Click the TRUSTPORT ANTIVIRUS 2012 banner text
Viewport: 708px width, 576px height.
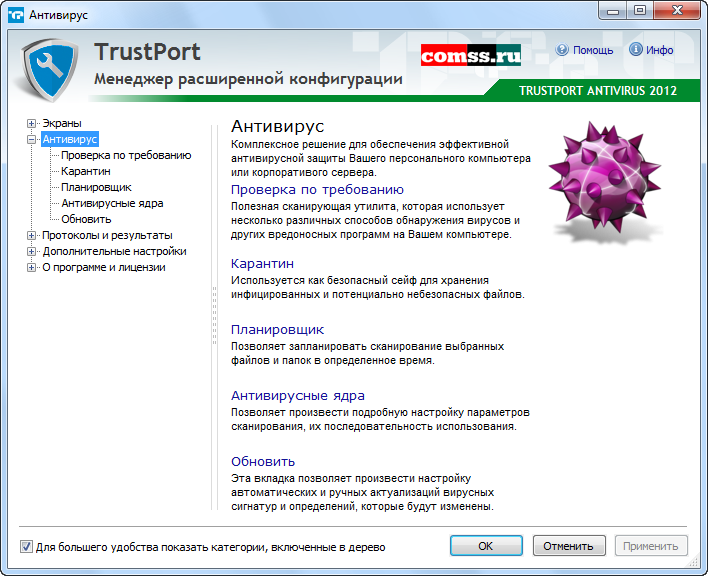click(598, 91)
